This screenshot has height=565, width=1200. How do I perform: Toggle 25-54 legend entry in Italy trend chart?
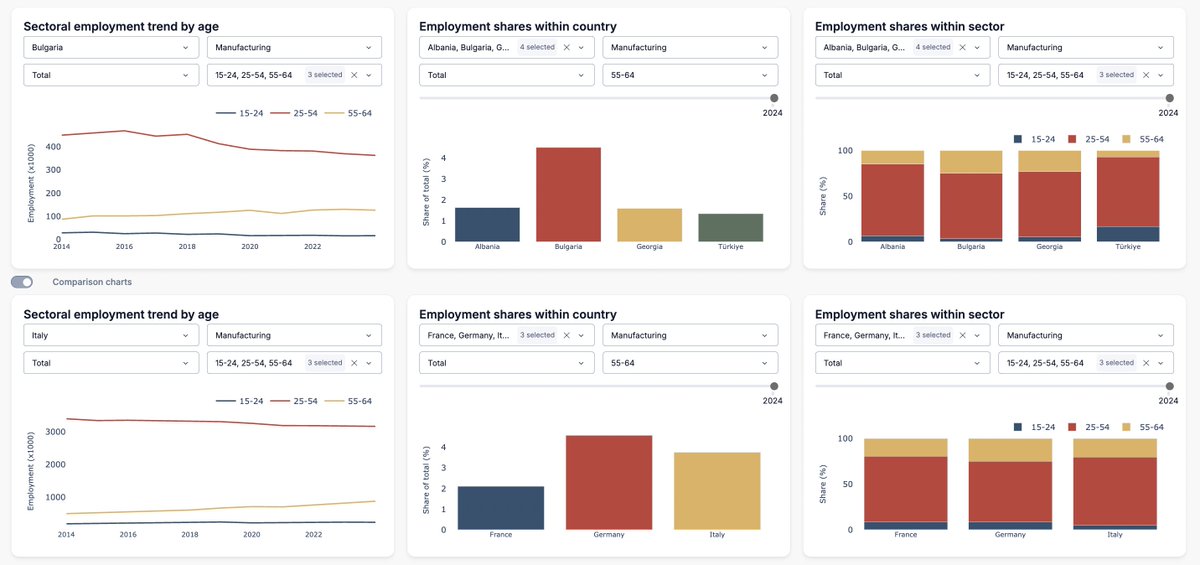click(x=292, y=401)
